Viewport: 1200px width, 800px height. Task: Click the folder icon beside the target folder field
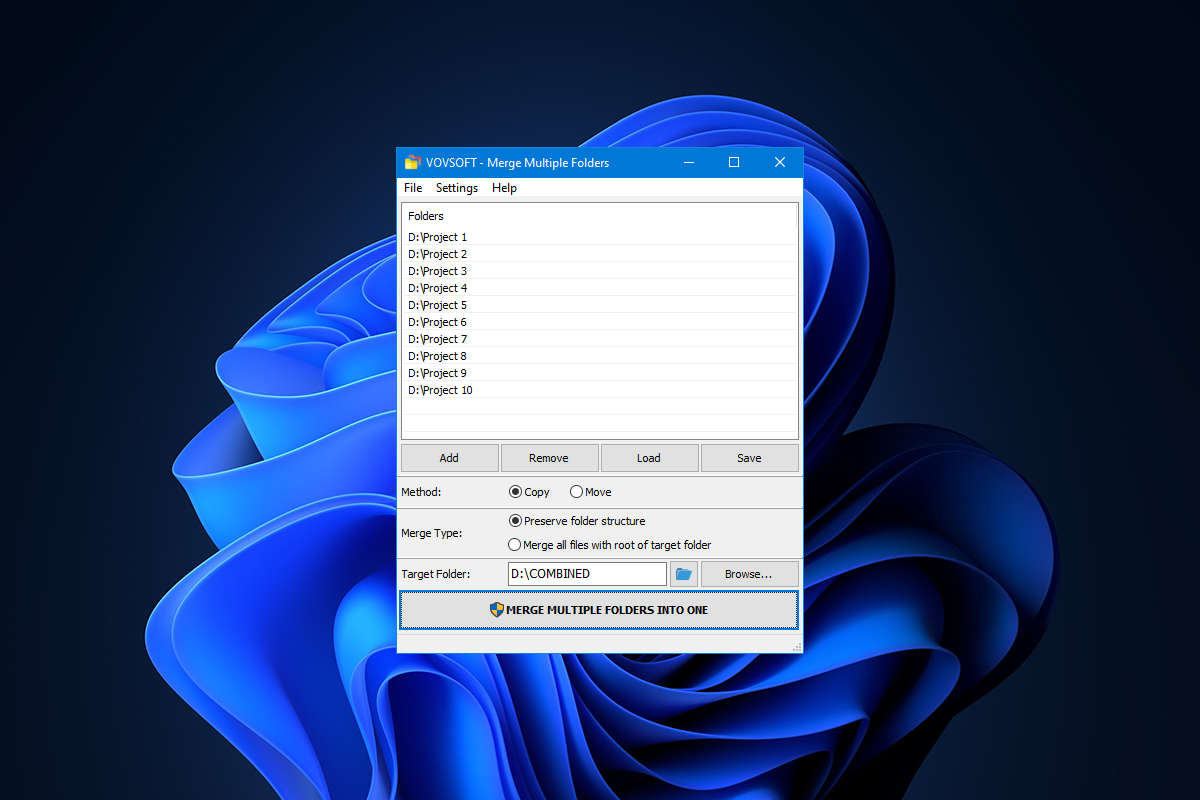684,573
